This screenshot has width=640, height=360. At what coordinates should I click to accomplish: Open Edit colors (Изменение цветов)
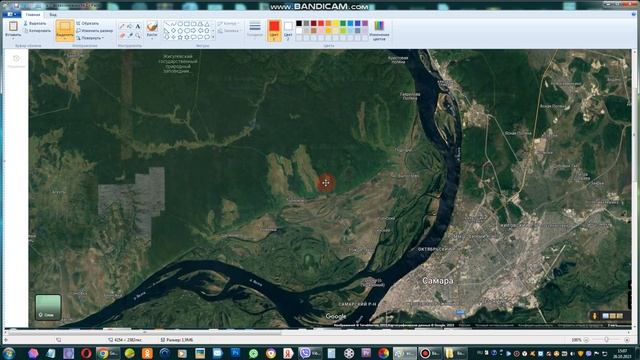379,30
